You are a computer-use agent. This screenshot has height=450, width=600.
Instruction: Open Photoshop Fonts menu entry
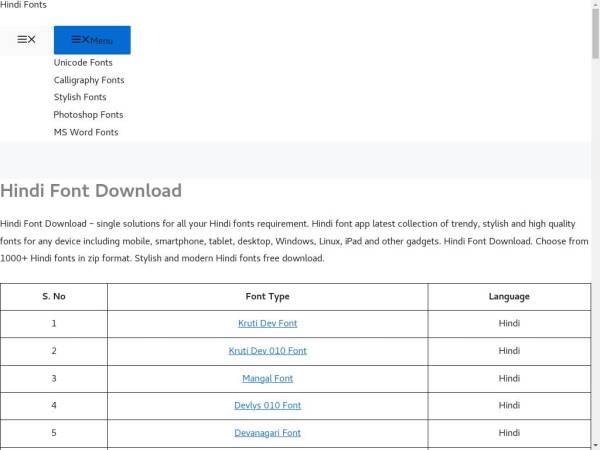[88, 115]
